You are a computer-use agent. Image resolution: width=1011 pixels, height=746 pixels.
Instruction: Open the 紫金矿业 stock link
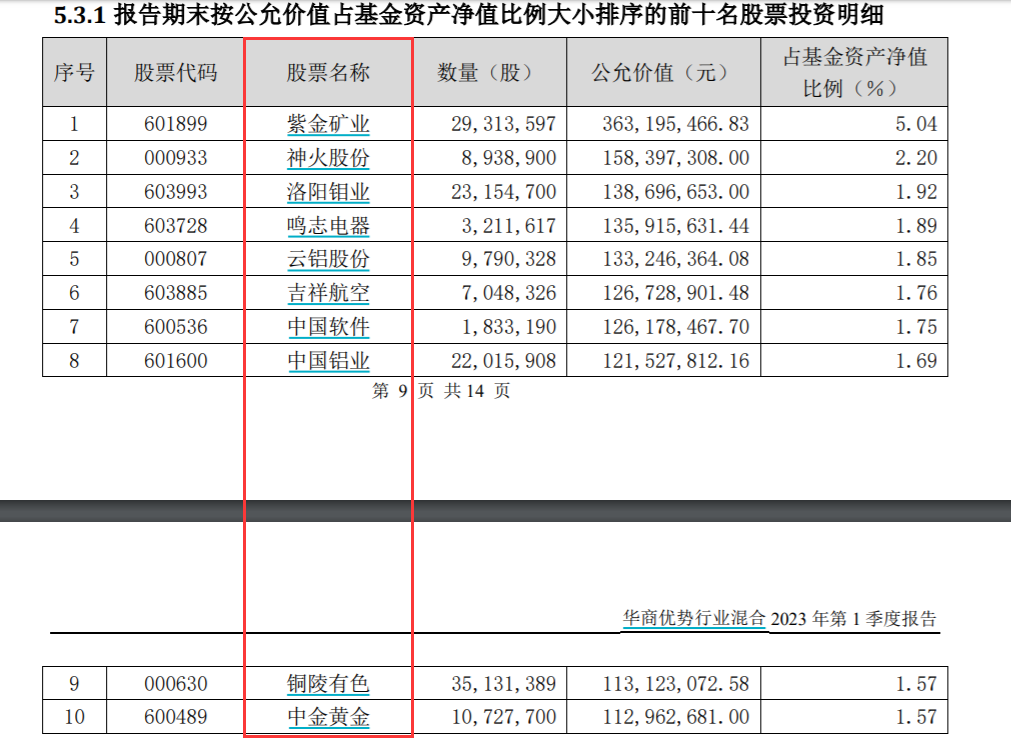[328, 124]
